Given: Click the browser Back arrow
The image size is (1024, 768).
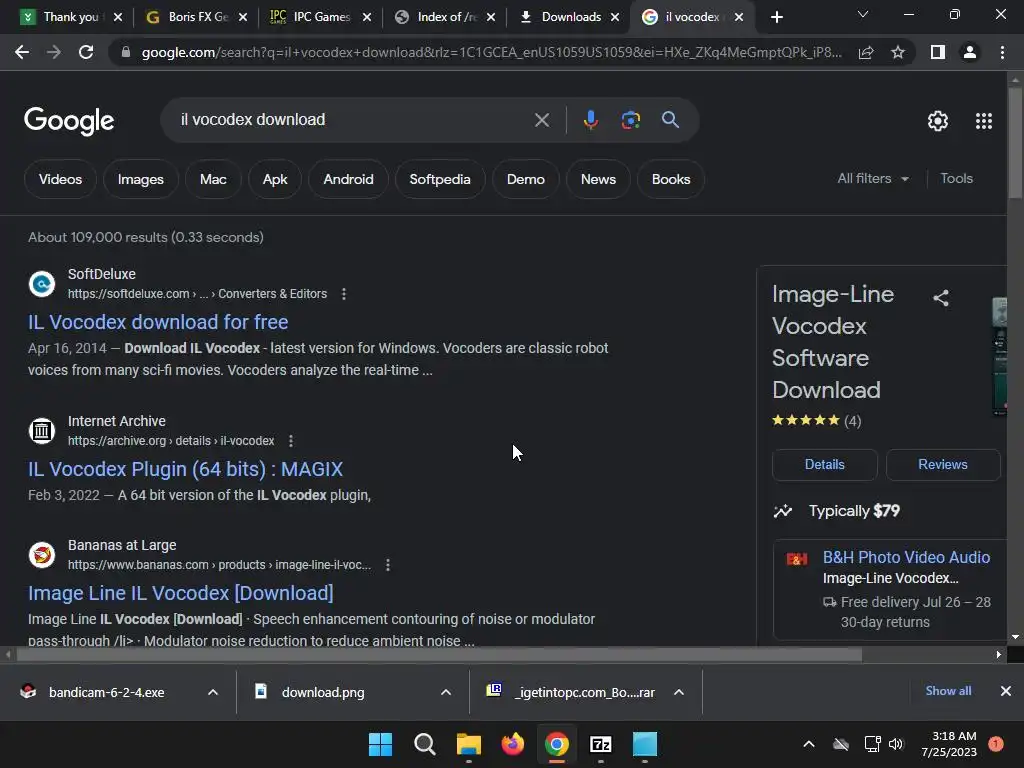Looking at the screenshot, I should [22, 52].
